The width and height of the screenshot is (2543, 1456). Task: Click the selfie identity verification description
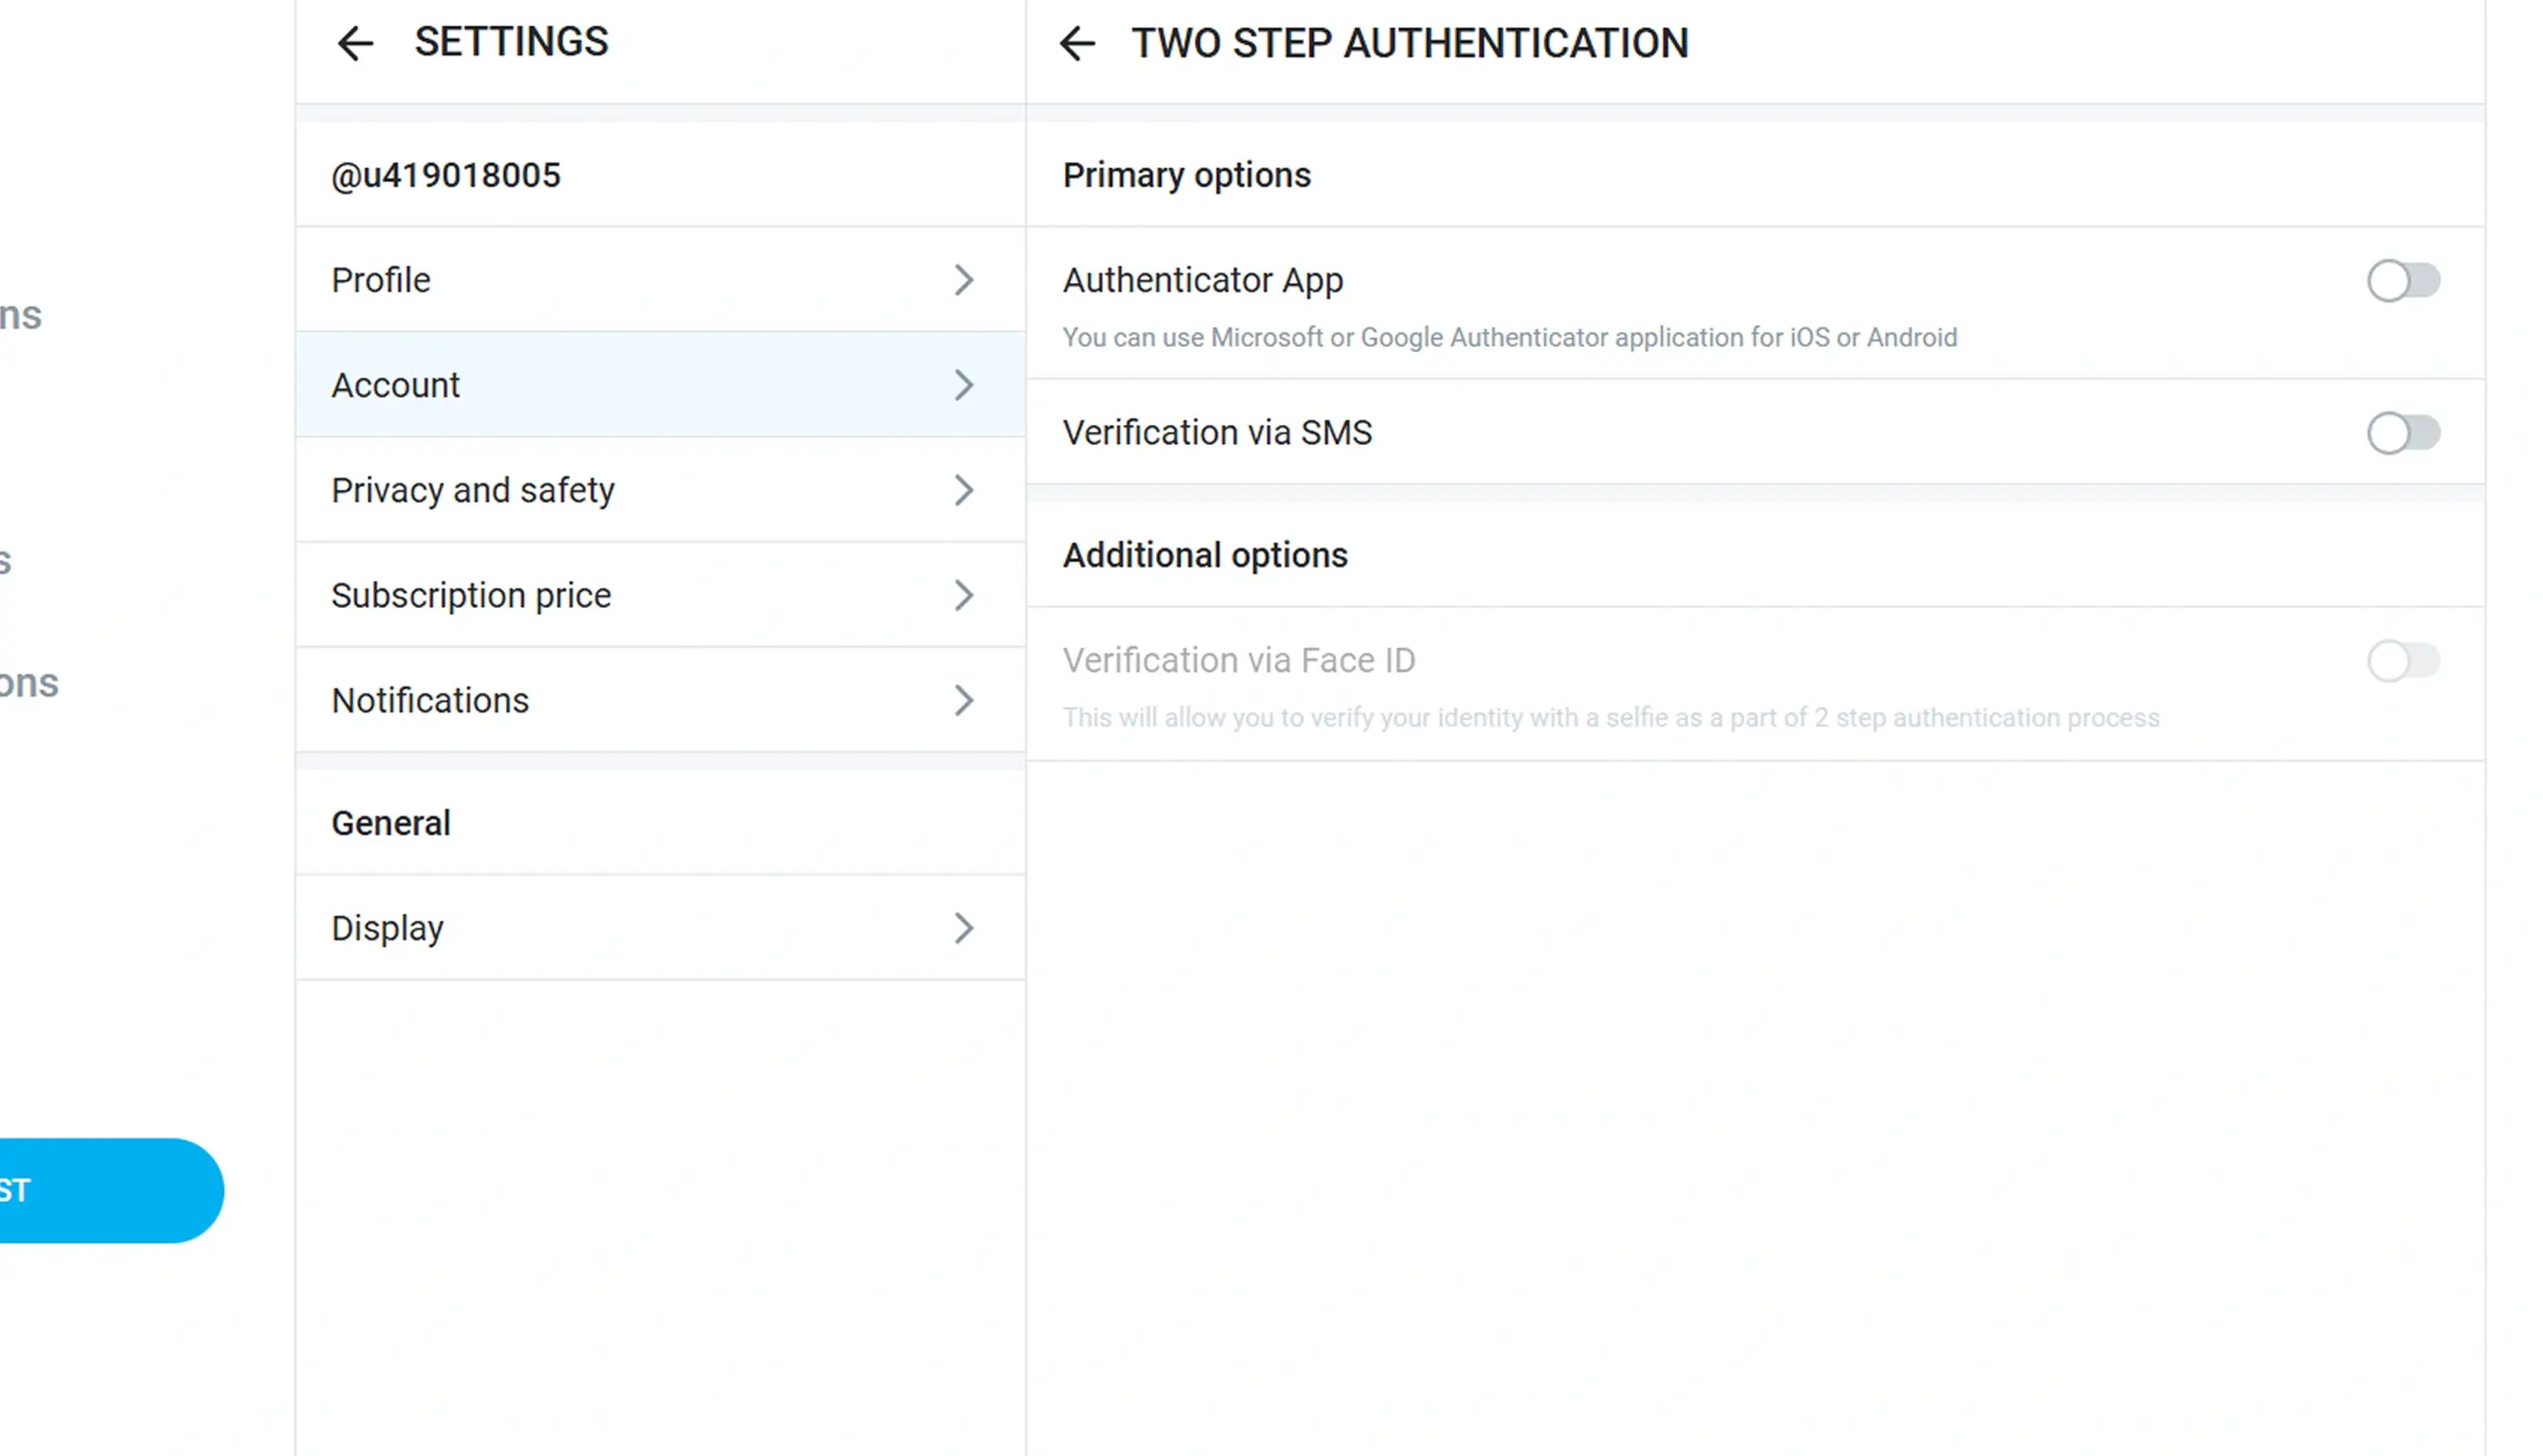[1611, 718]
